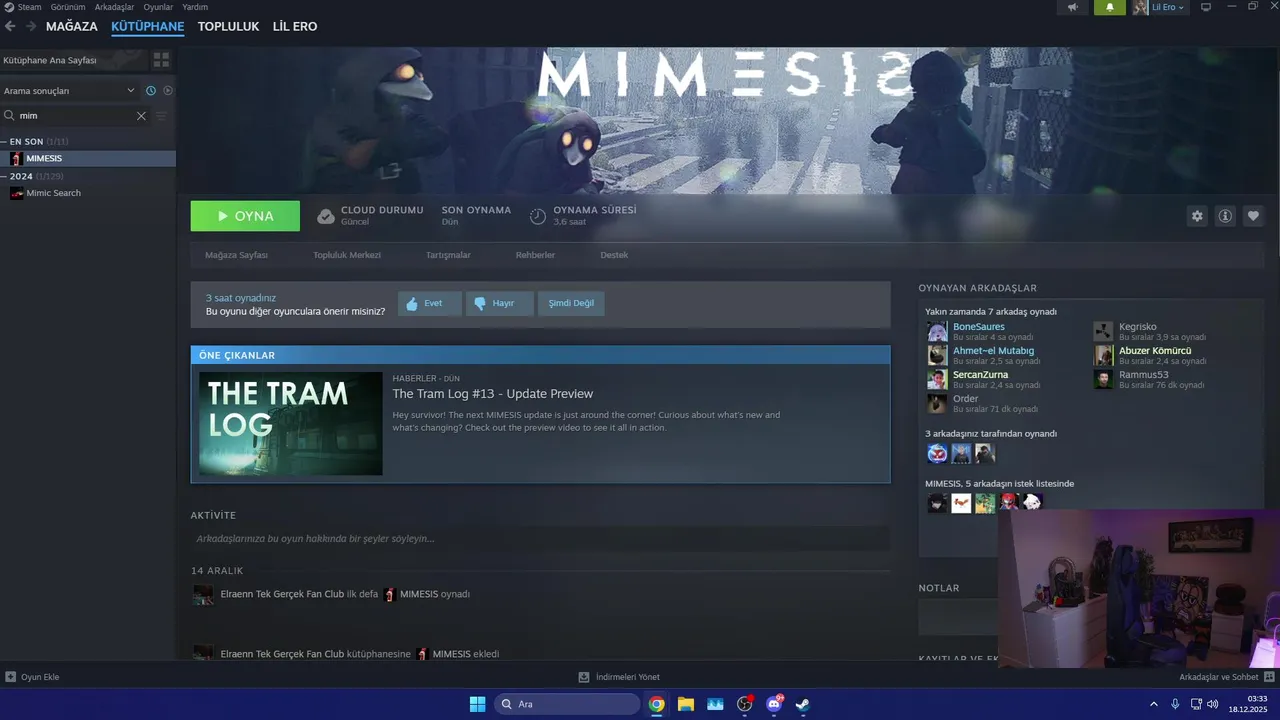Click Oyun Ekle add game button

(x=33, y=677)
